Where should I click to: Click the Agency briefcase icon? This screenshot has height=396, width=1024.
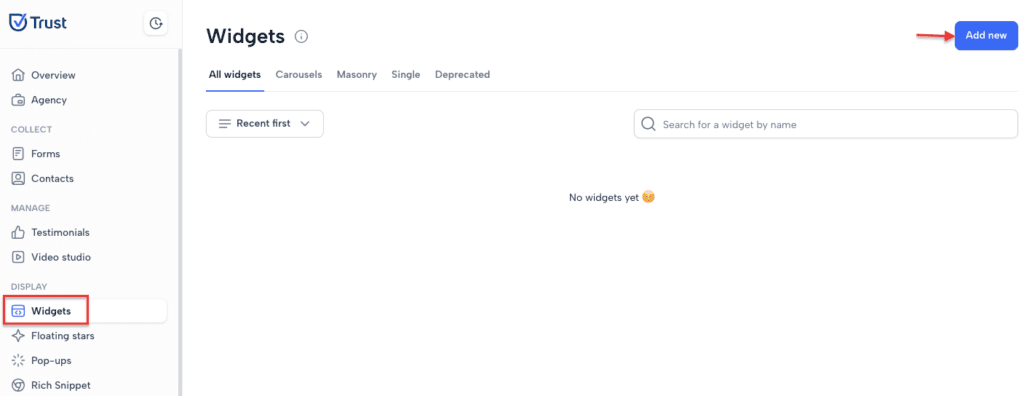click(18, 100)
